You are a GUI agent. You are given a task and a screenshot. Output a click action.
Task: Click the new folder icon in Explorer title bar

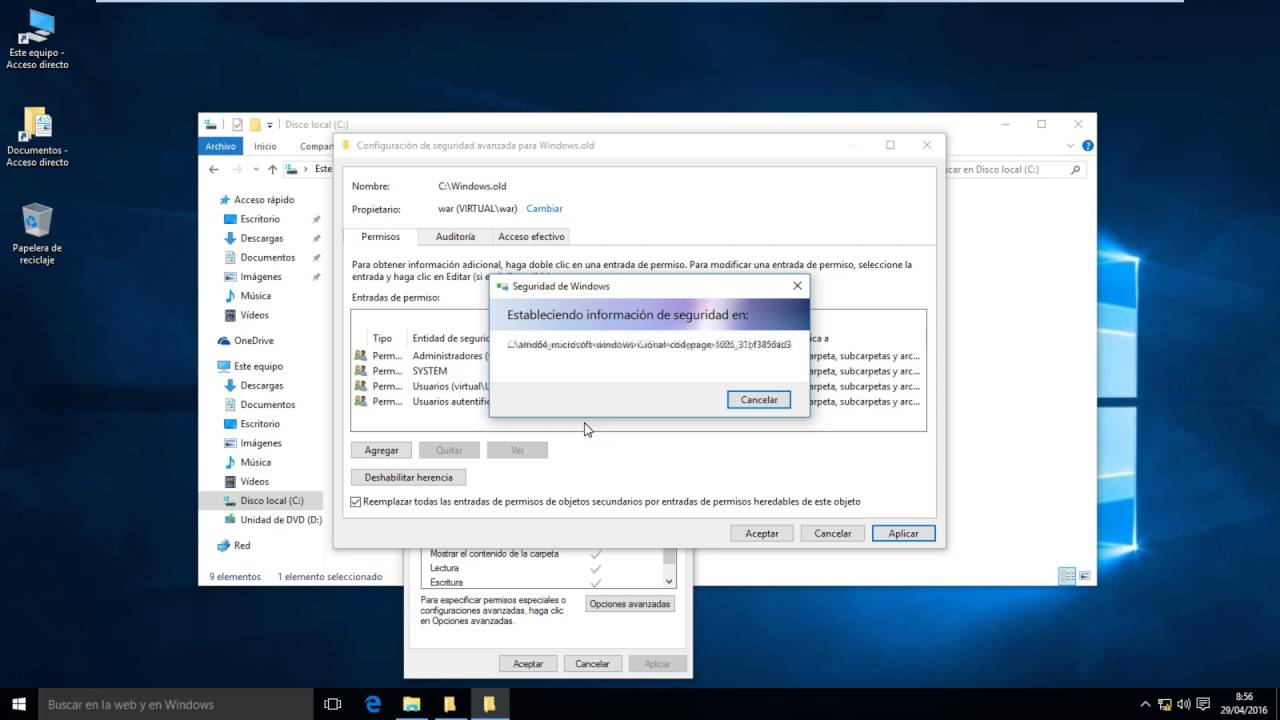[x=255, y=125]
